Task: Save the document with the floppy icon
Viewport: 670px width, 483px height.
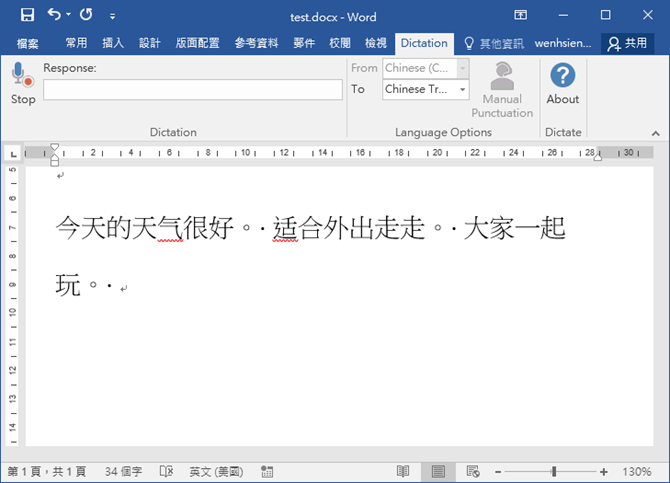Action: click(x=27, y=15)
